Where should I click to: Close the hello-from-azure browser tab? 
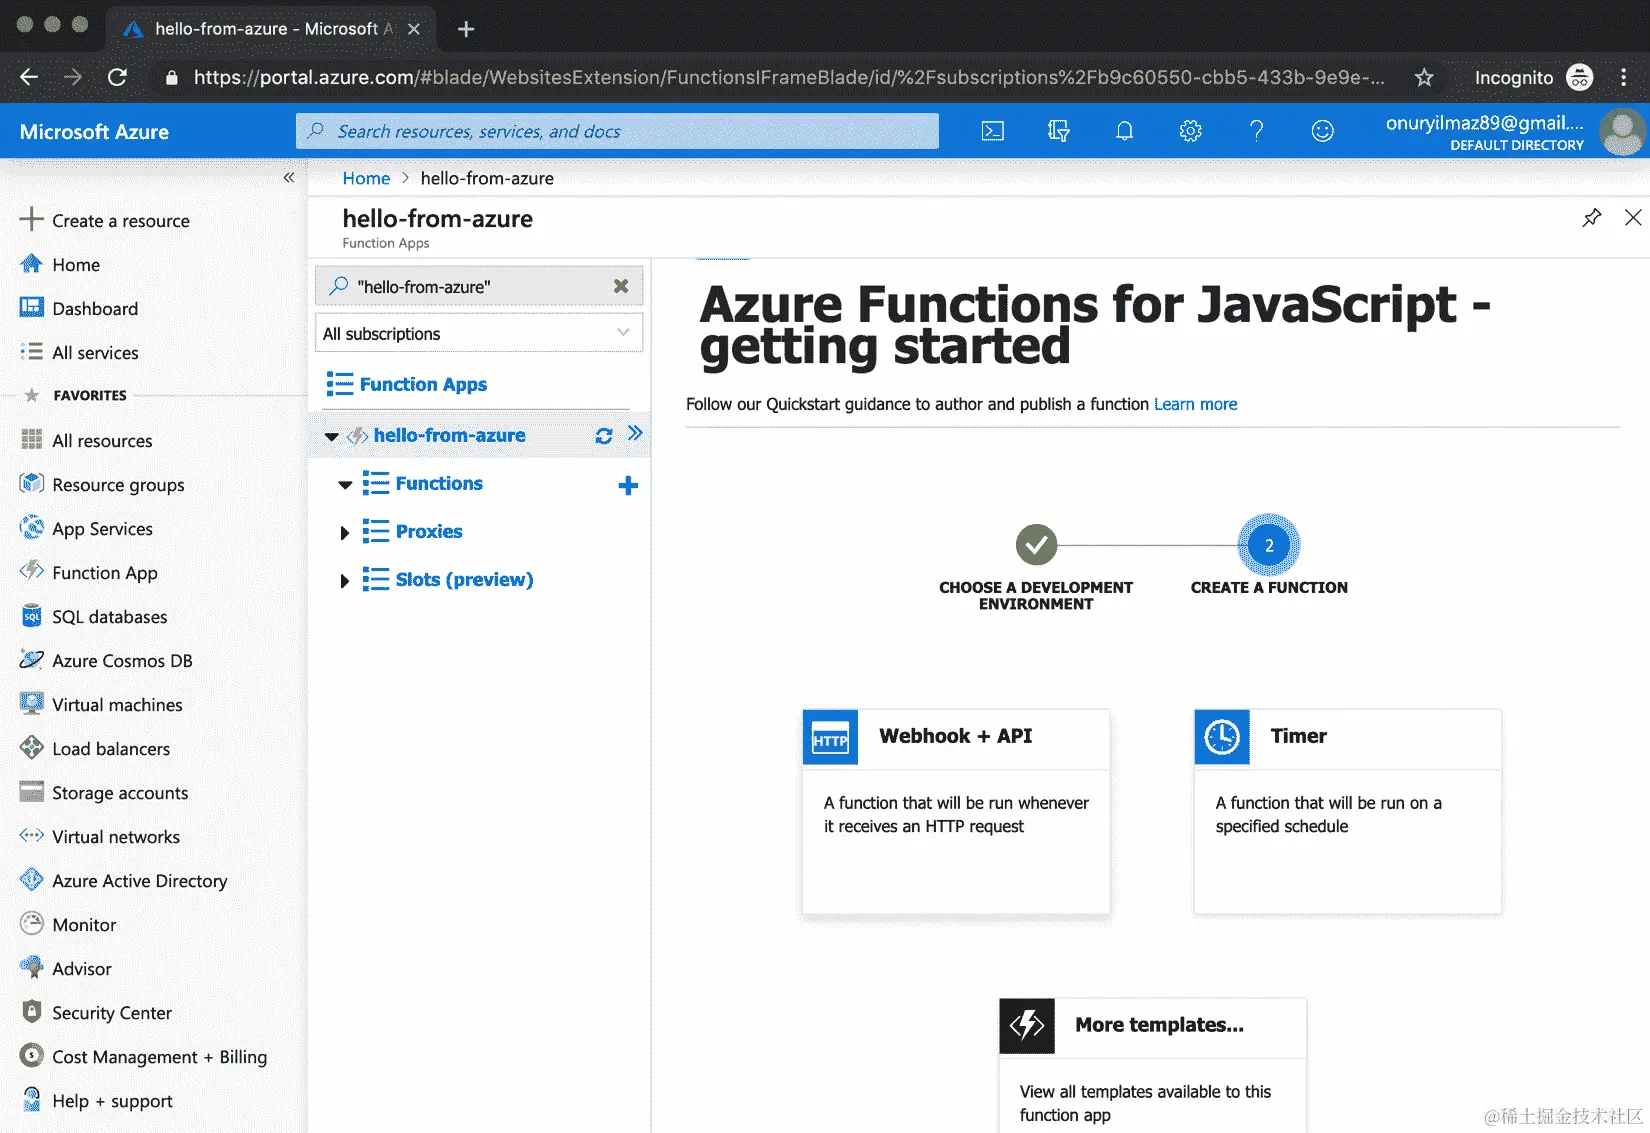point(414,29)
